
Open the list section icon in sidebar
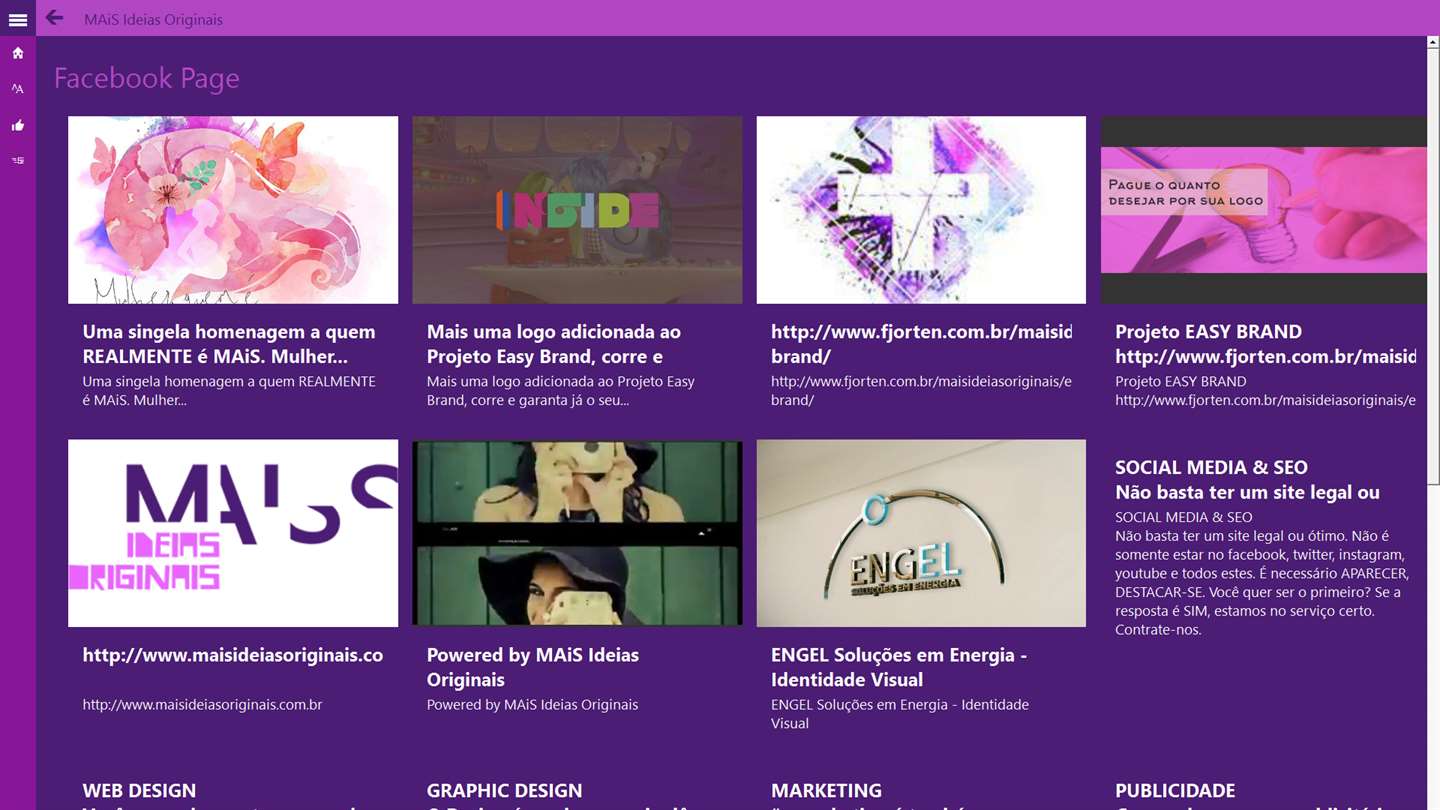point(18,160)
